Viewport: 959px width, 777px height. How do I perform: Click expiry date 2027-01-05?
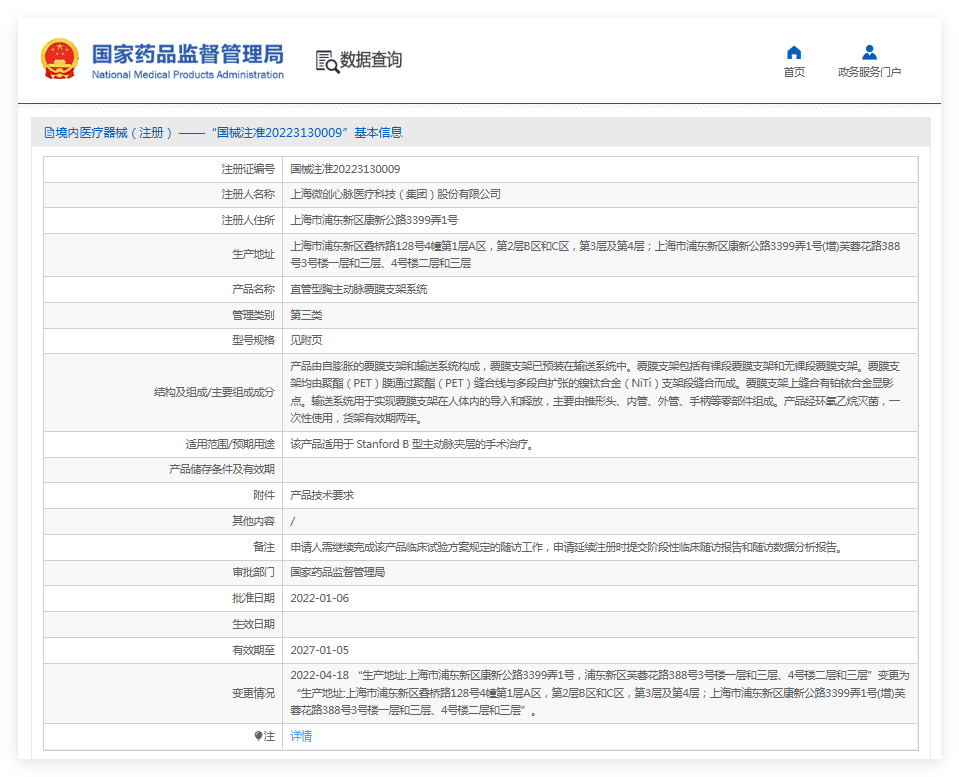click(x=319, y=650)
